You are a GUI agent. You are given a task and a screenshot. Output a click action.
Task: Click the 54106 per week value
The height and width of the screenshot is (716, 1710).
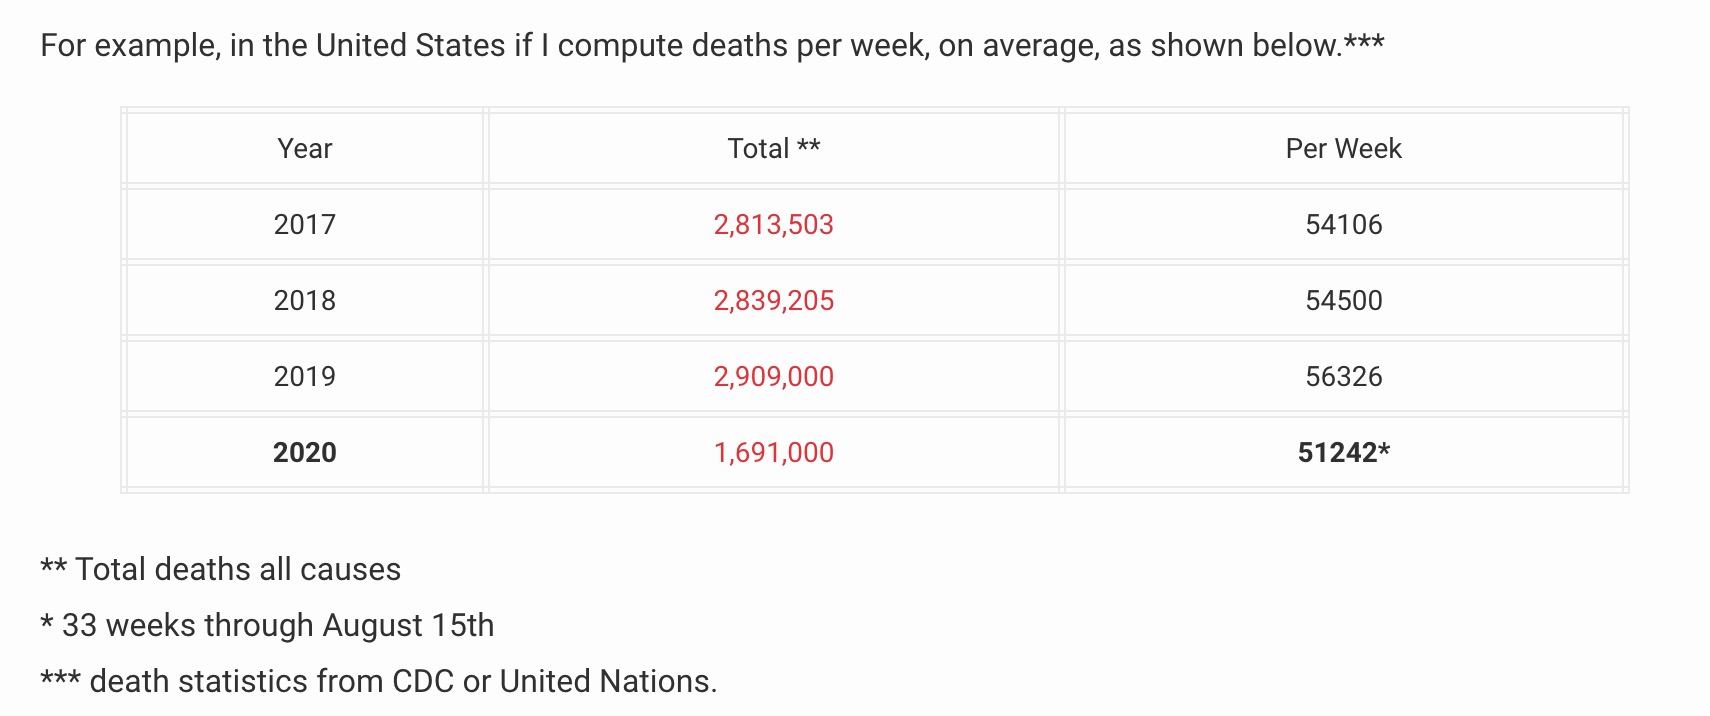[1343, 224]
